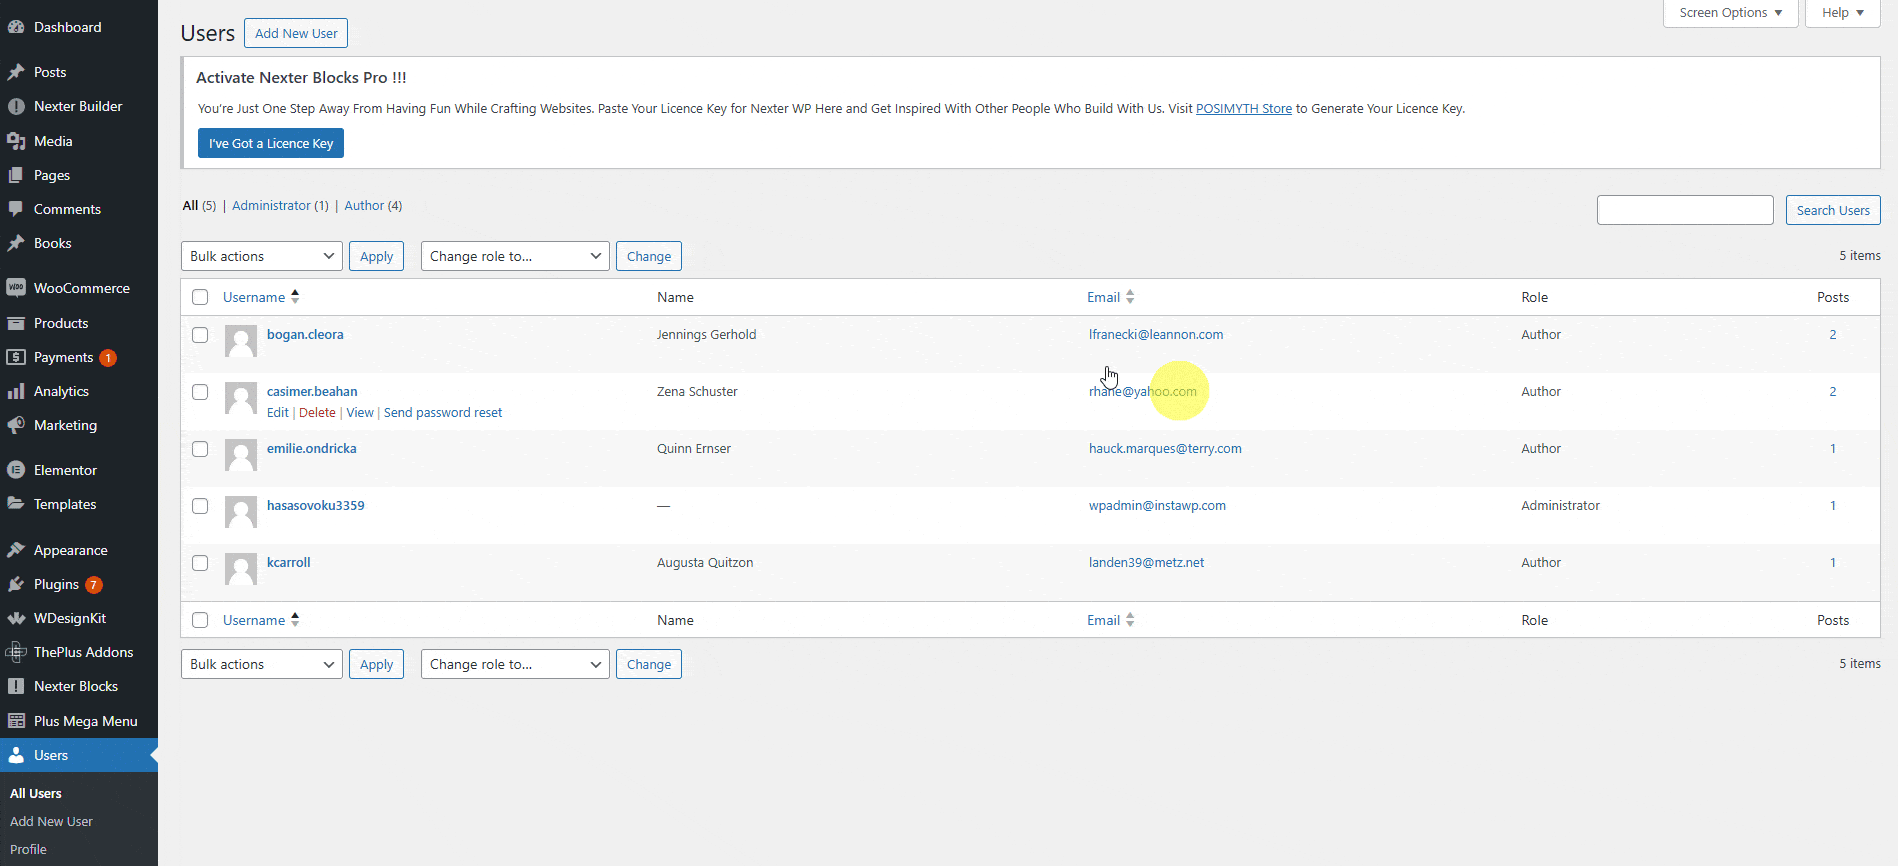Open the POSIMYTH Store link
This screenshot has height=866, width=1898.
coord(1244,109)
